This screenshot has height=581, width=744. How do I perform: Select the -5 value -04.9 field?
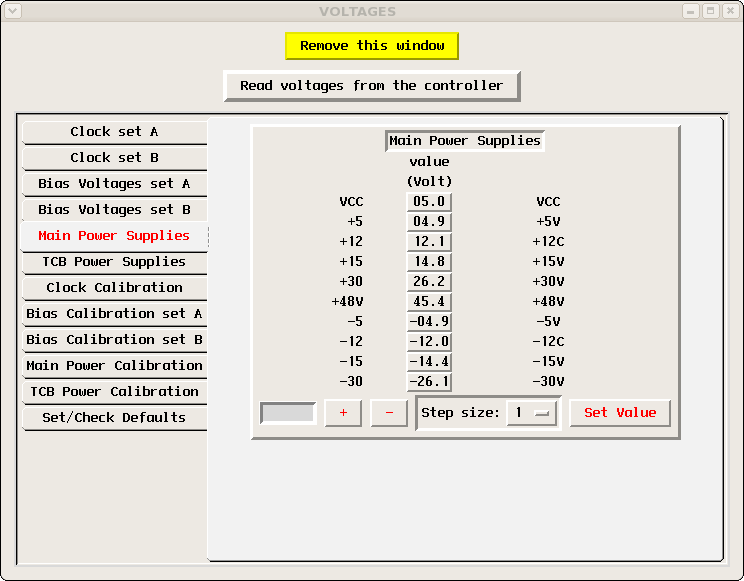(429, 321)
